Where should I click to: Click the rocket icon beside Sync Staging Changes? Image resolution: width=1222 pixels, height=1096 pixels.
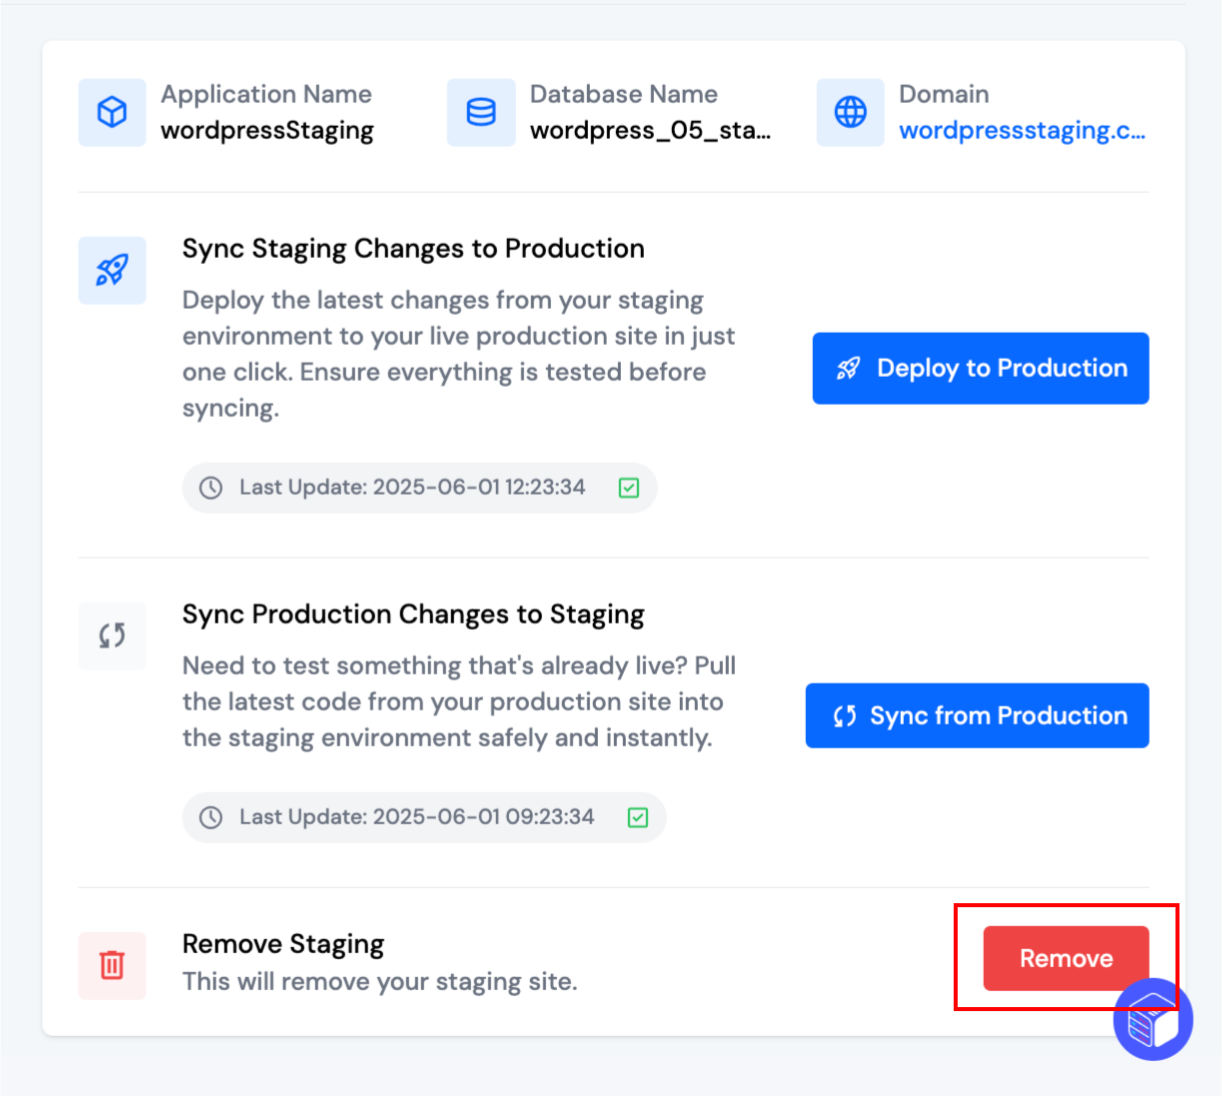(x=111, y=270)
